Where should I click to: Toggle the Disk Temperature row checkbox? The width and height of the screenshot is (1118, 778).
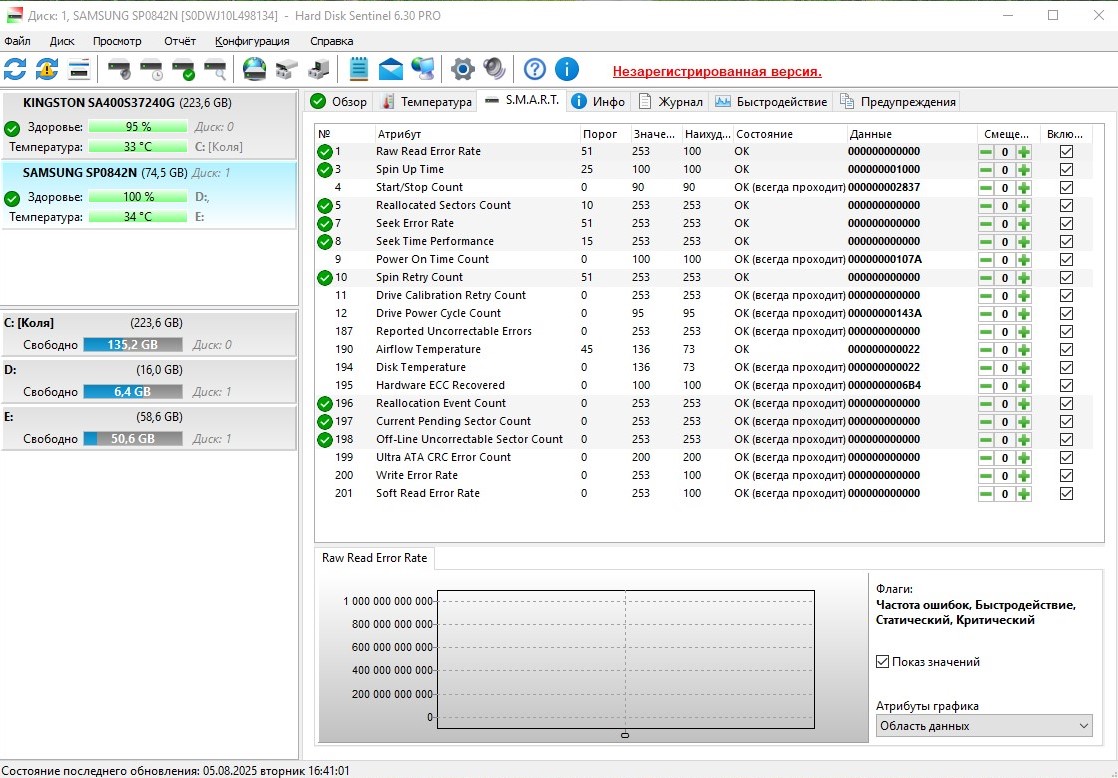click(x=1066, y=368)
